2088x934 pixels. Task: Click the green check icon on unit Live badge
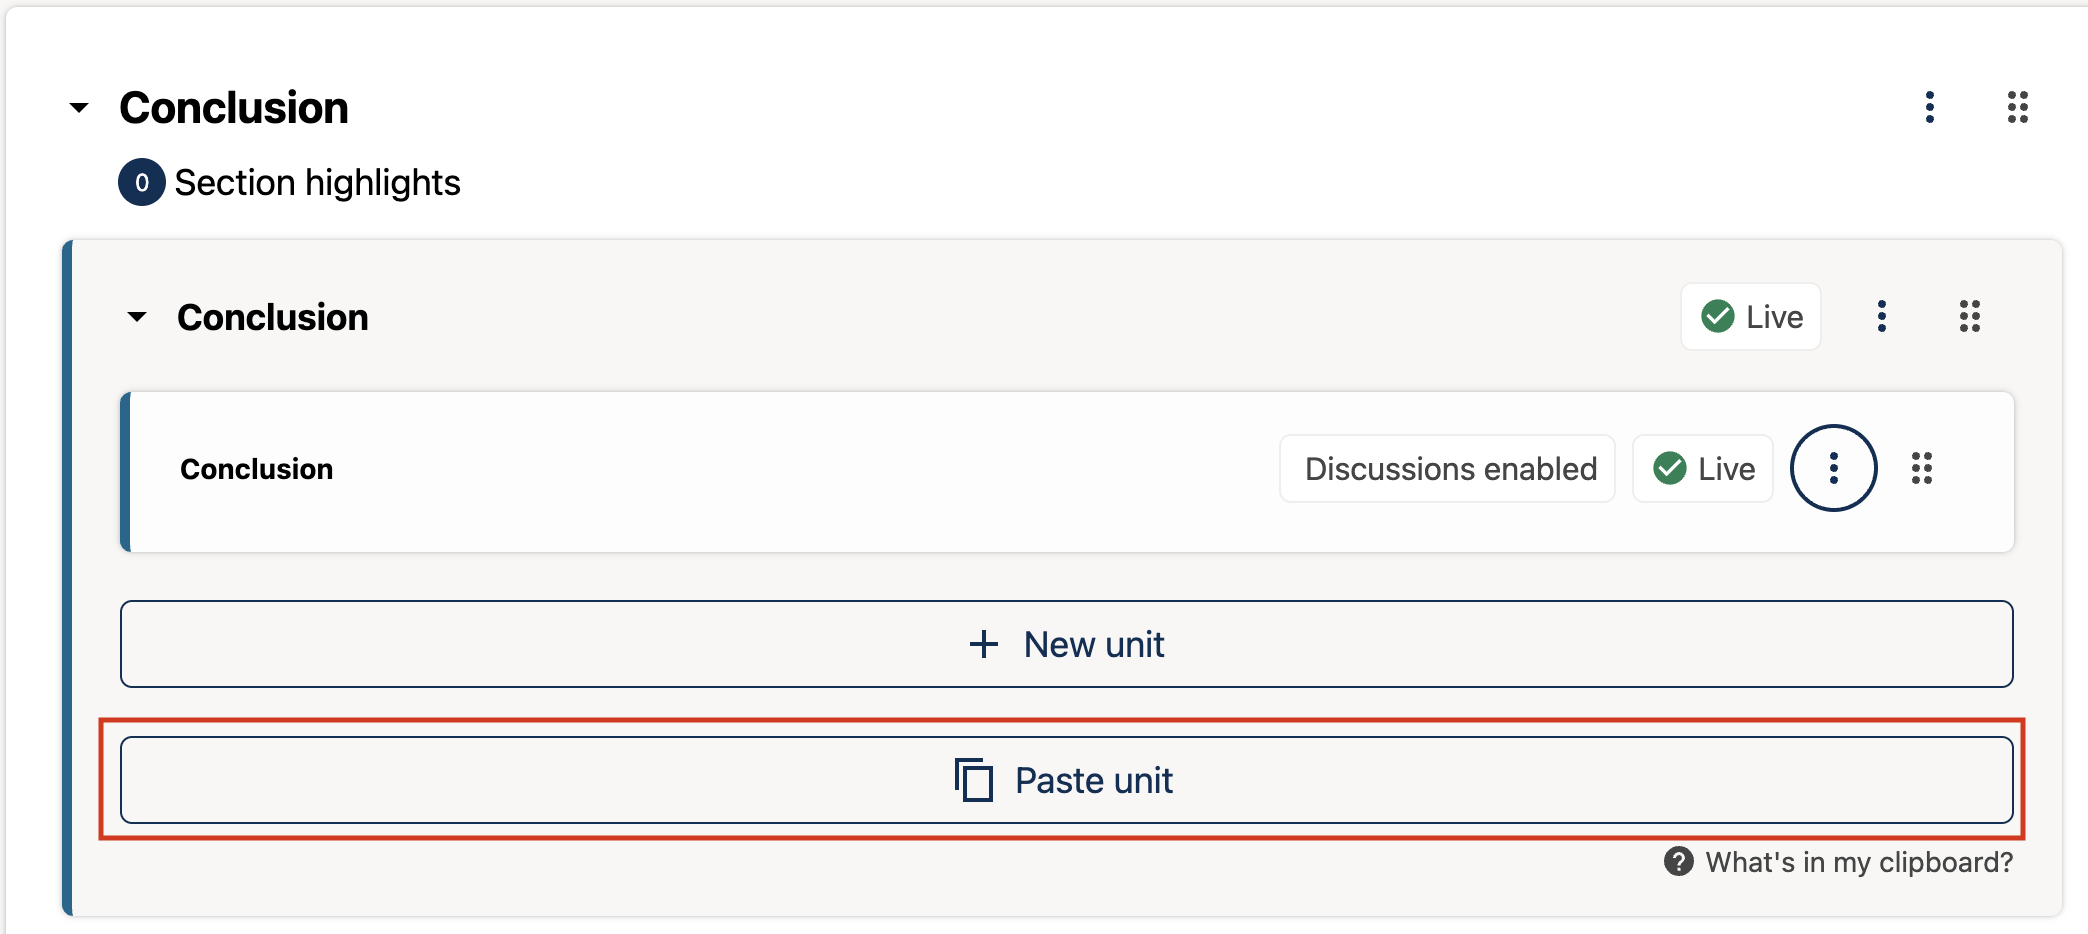point(1668,468)
